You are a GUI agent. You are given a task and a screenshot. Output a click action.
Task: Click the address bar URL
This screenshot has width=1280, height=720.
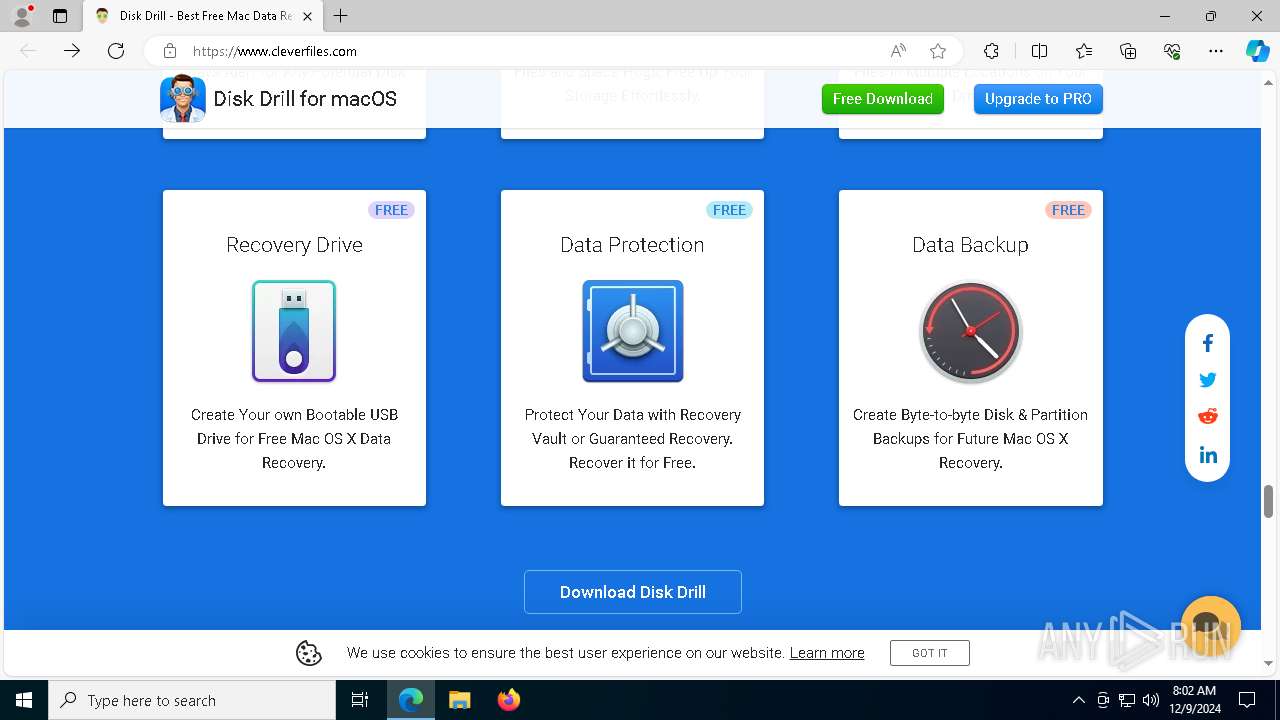point(275,51)
